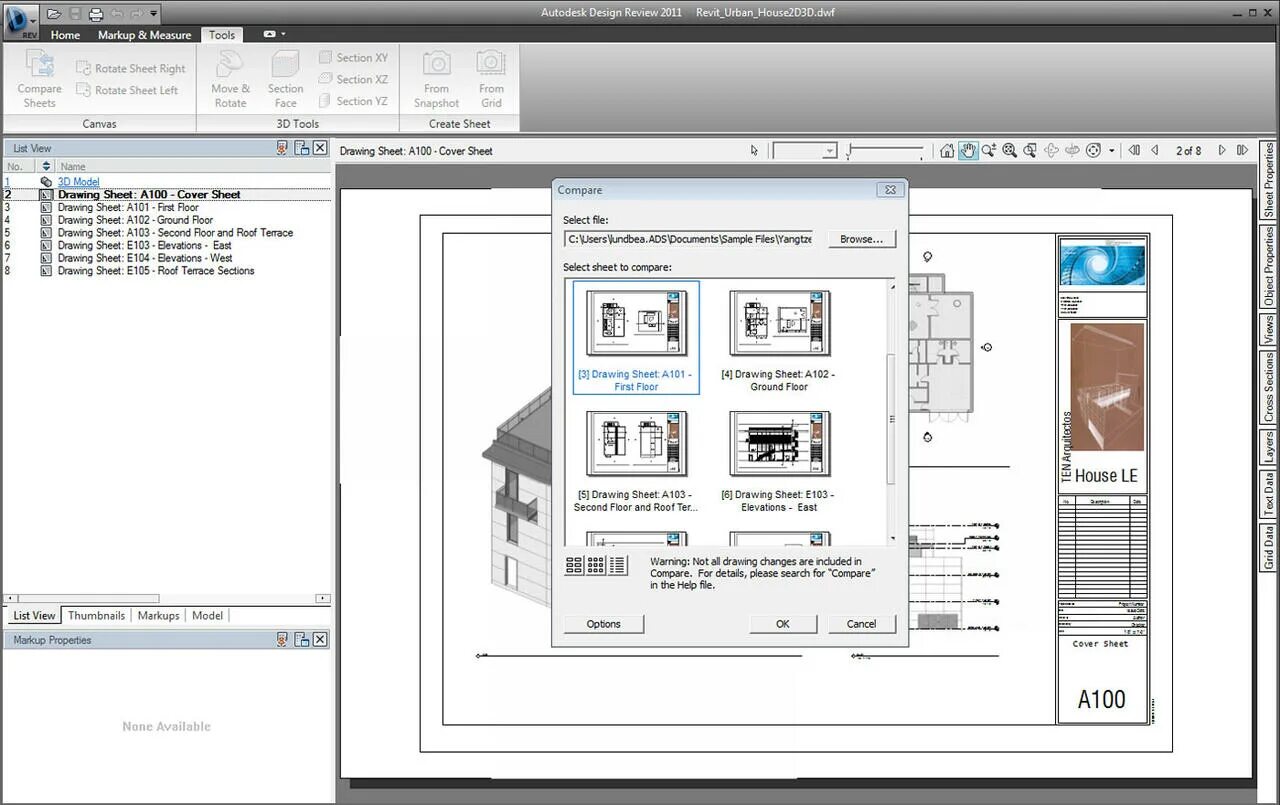Click Create Sheet From Grid
Viewport: 1280px width, 805px height.
491,79
